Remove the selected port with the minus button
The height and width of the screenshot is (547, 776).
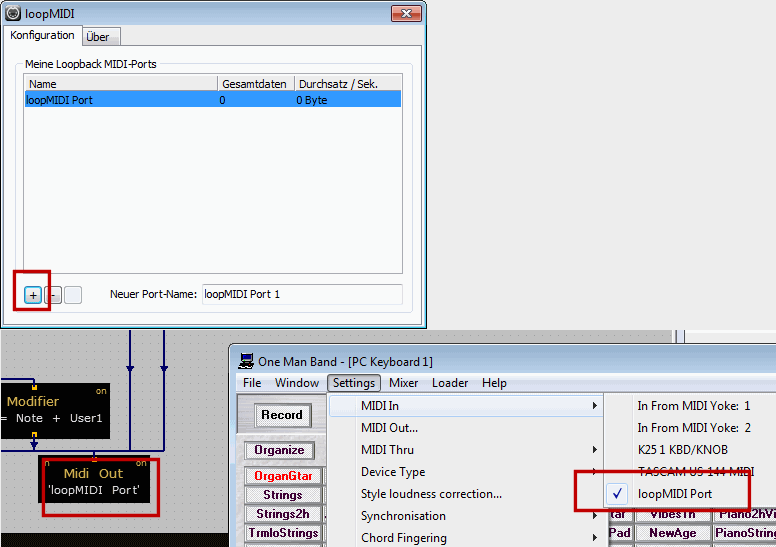[53, 295]
